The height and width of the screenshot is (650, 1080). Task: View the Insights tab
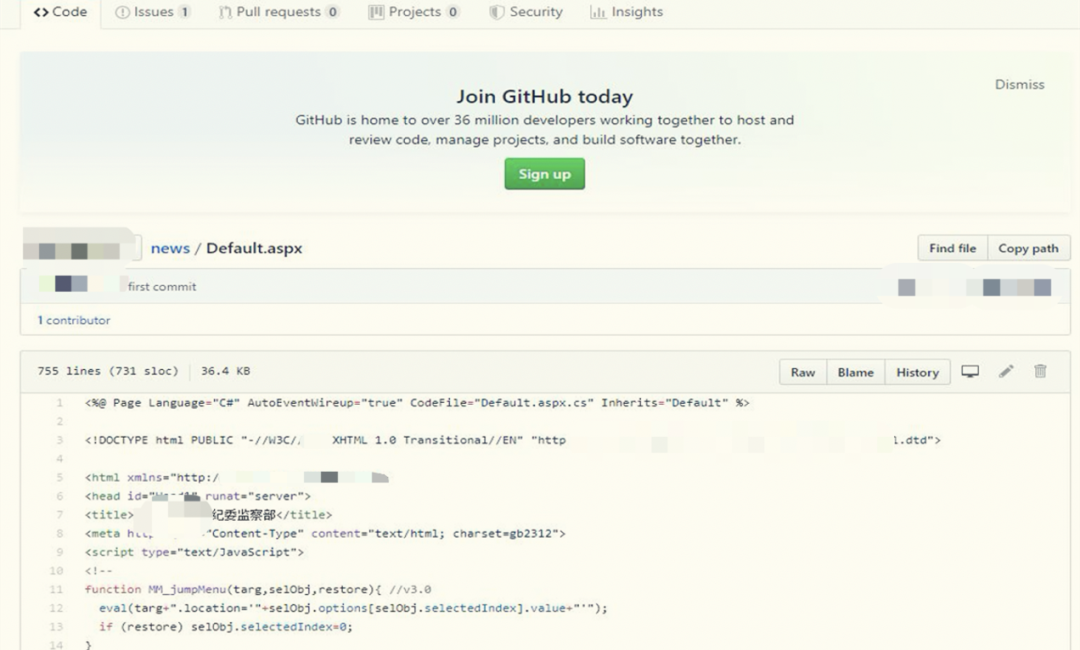tap(627, 12)
